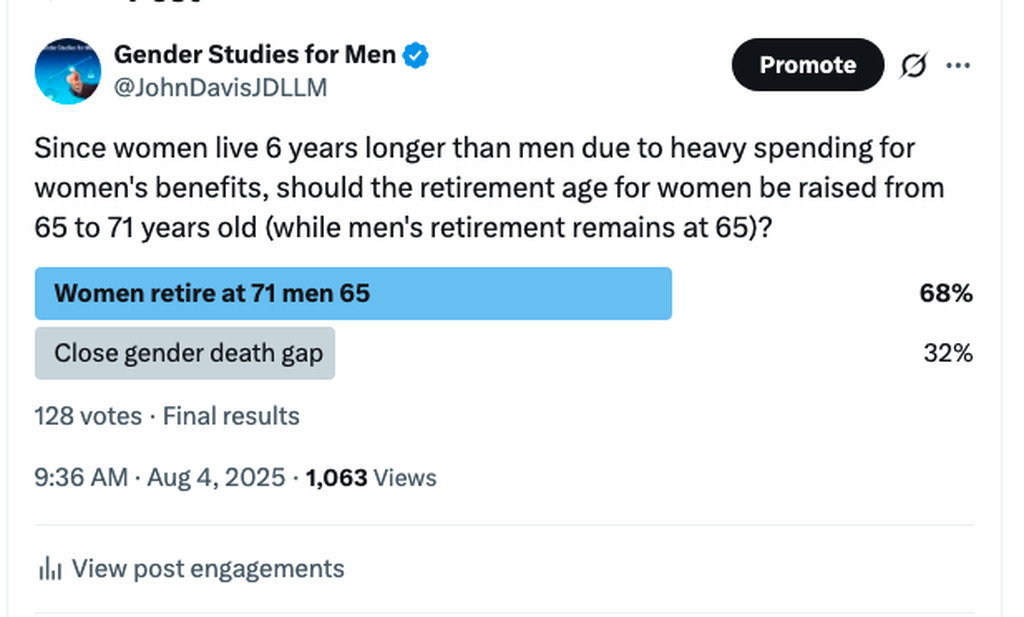Select the "Women retire at 71 men 65" poll bar
Viewport: 1024px width, 617px height.
pos(353,294)
